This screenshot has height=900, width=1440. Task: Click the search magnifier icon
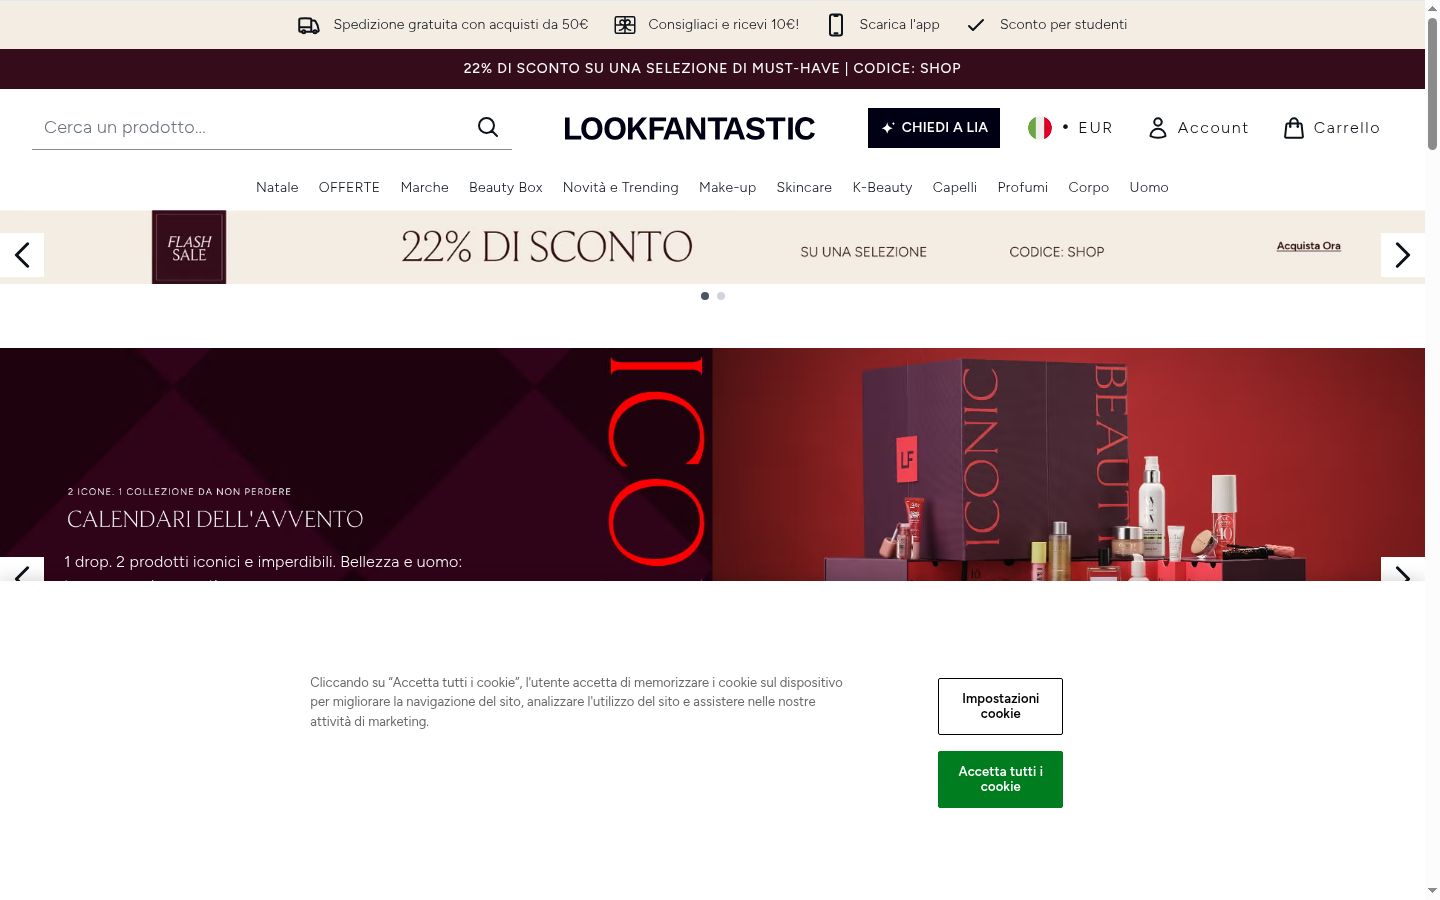[488, 127]
